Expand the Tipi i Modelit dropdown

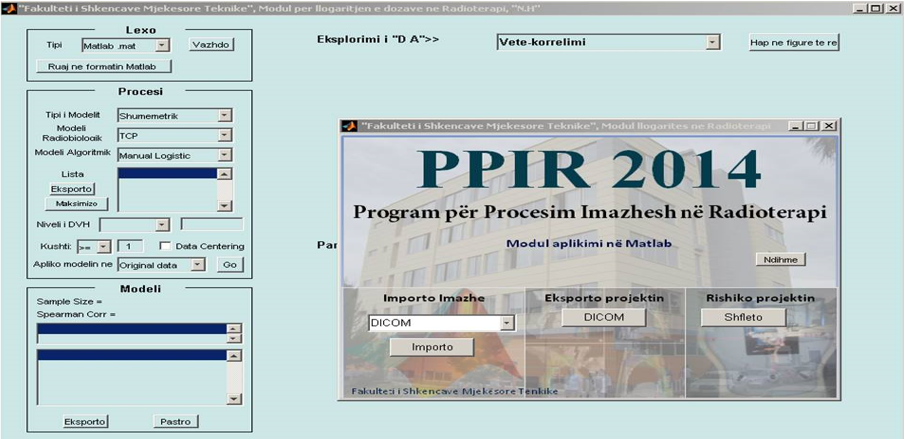tap(224, 116)
